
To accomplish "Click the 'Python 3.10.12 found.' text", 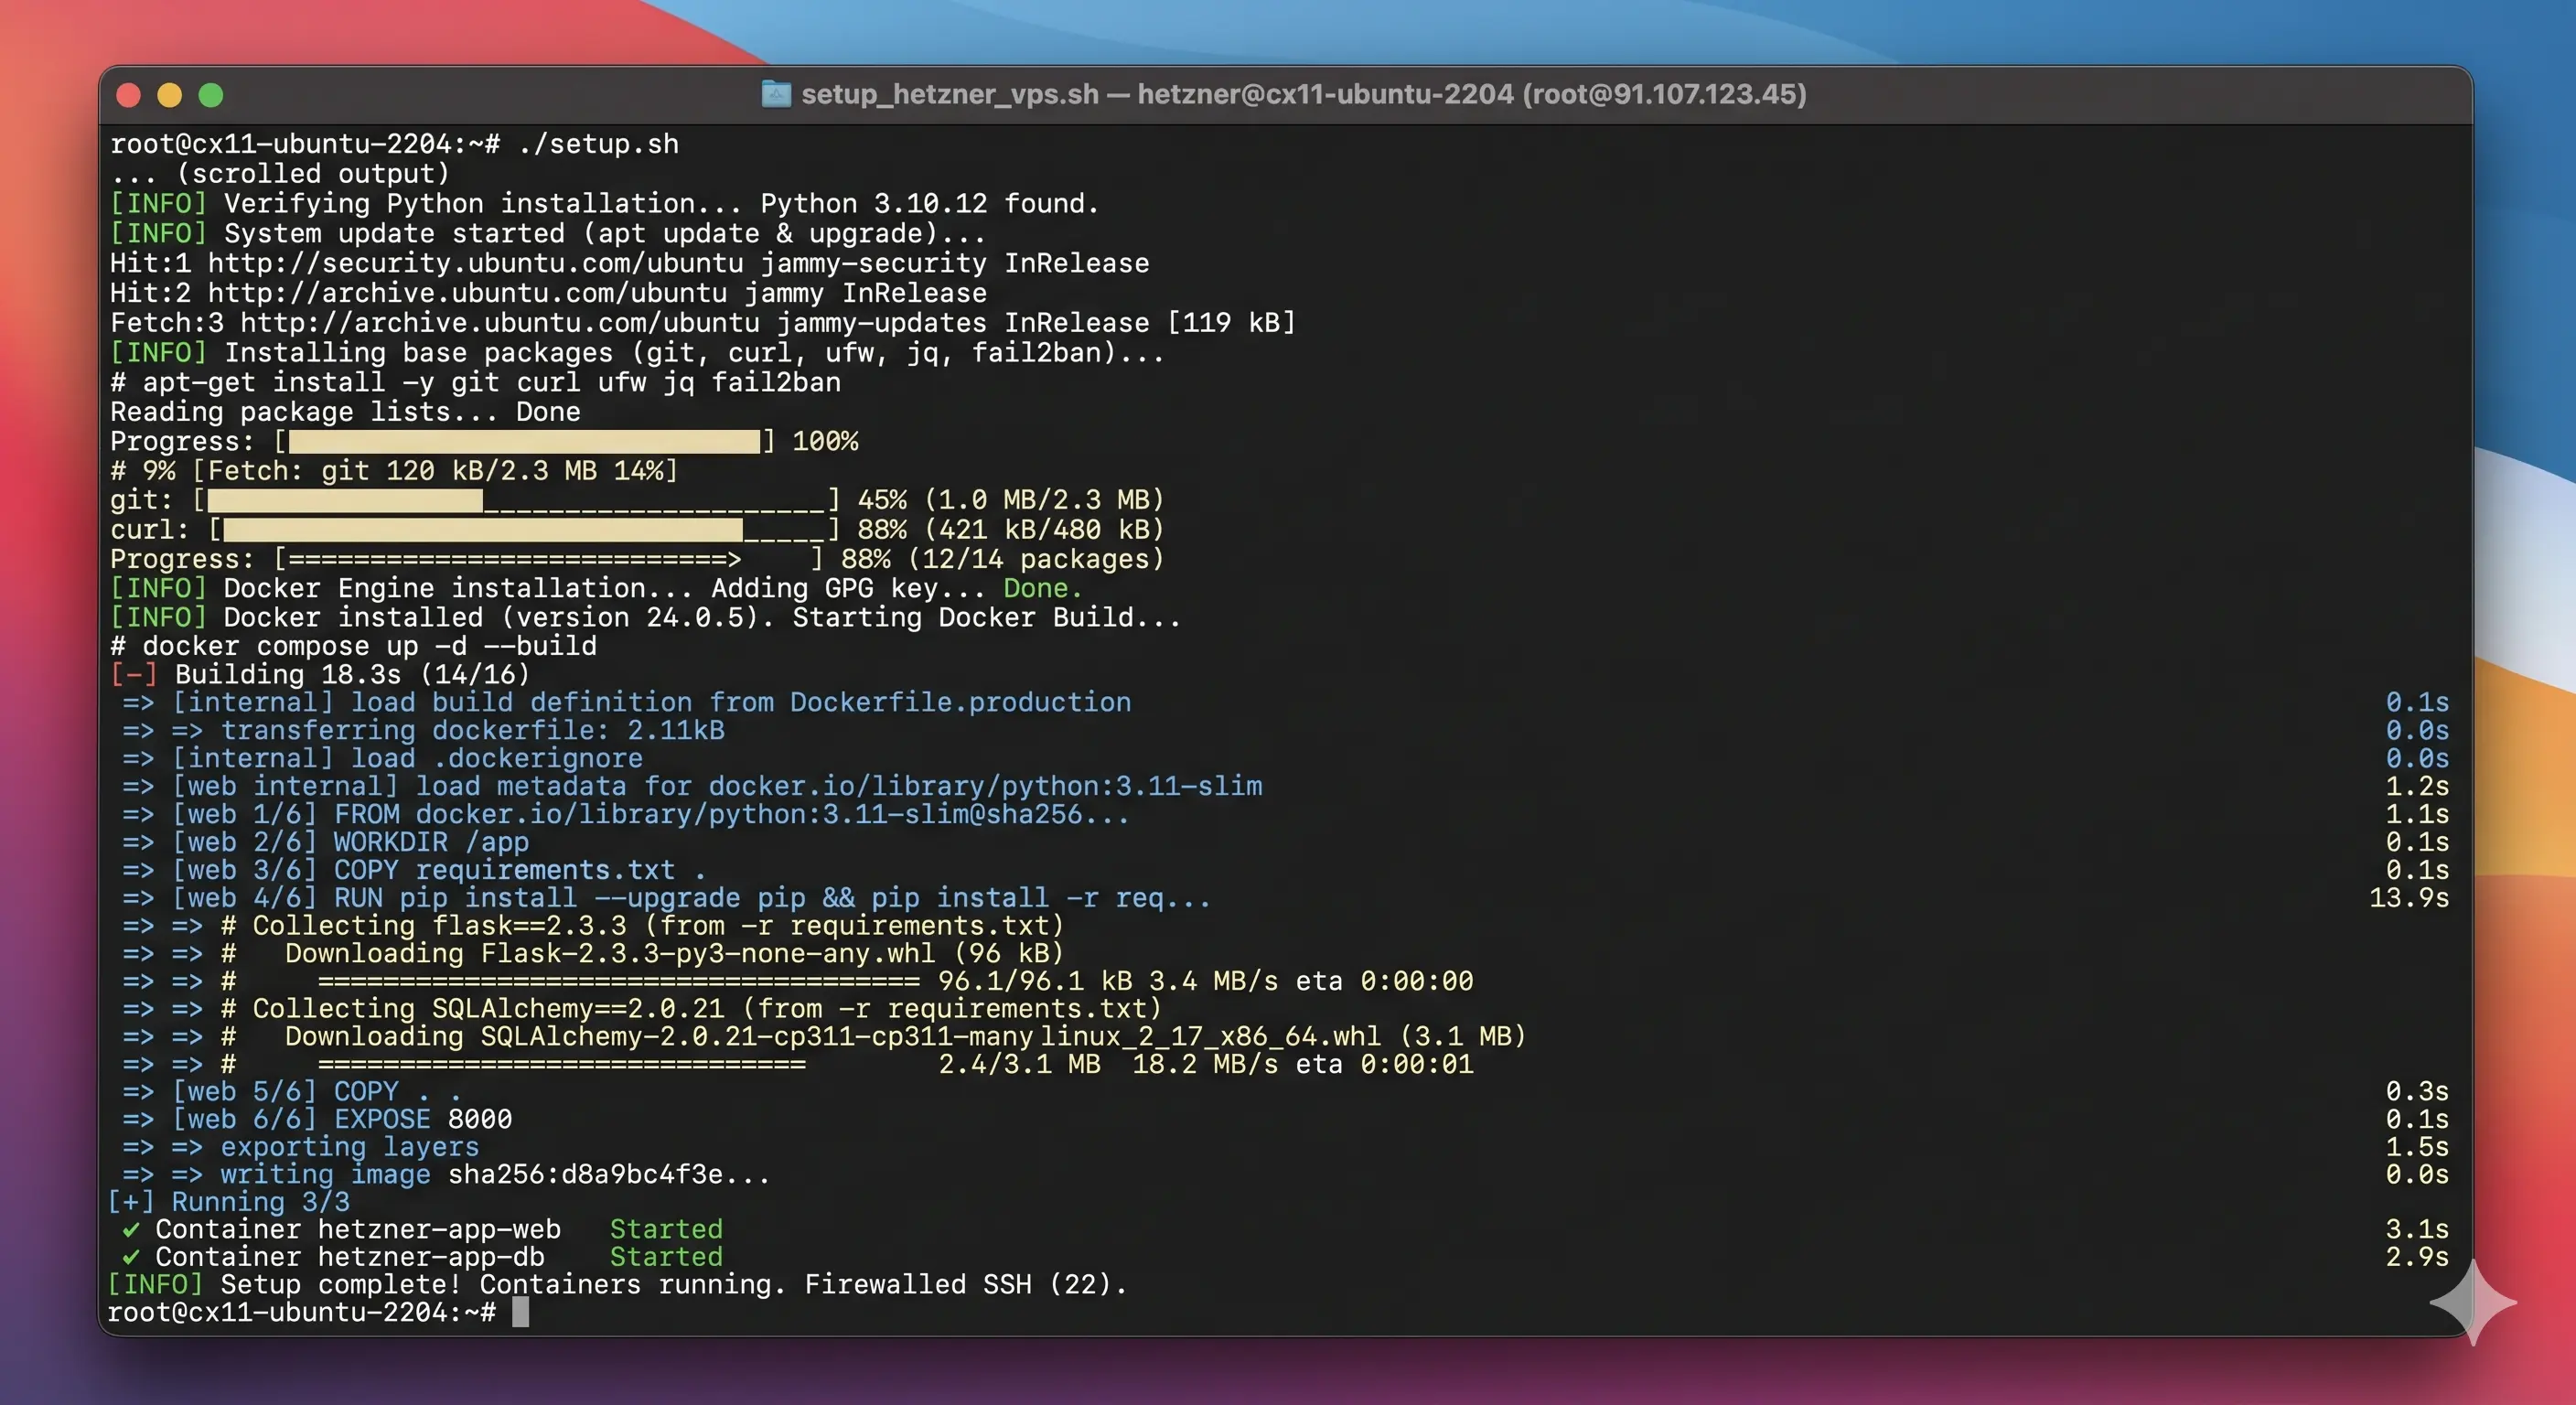I will [x=929, y=203].
